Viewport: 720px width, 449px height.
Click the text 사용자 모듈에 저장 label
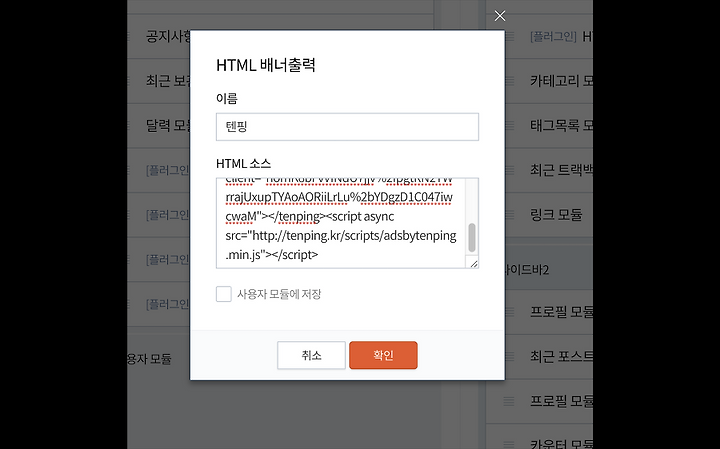tap(279, 294)
